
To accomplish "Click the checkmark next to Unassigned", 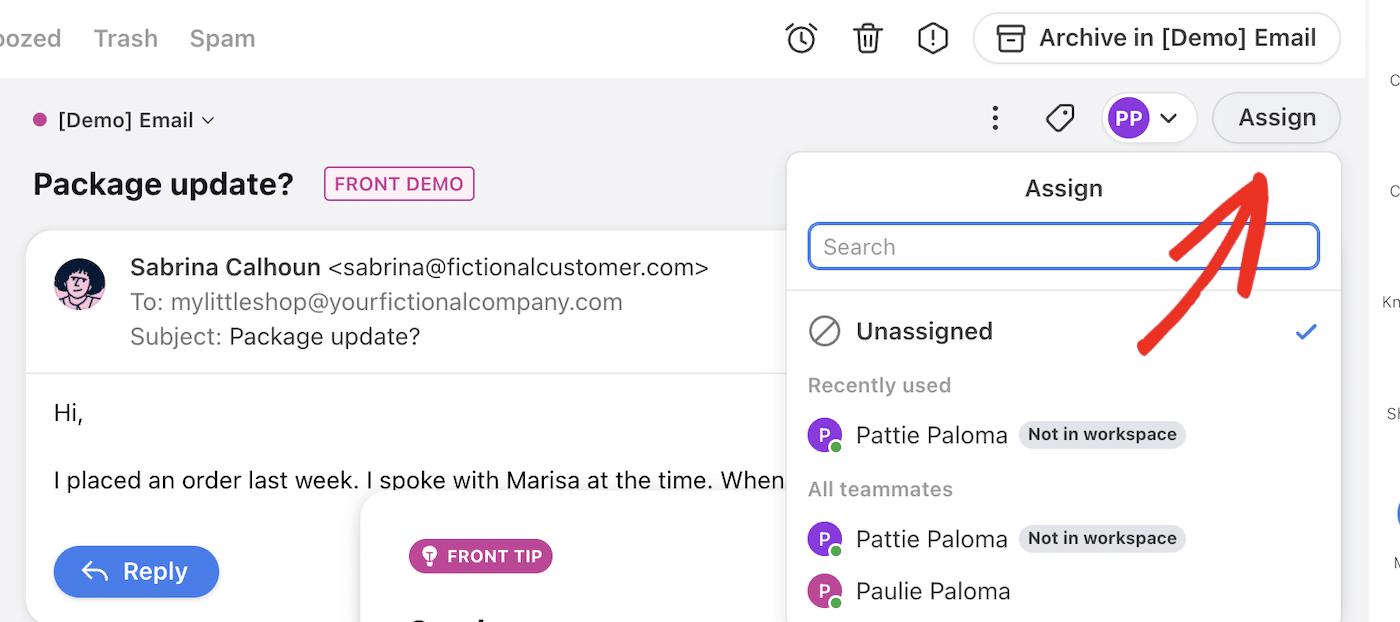I will 1305,331.
